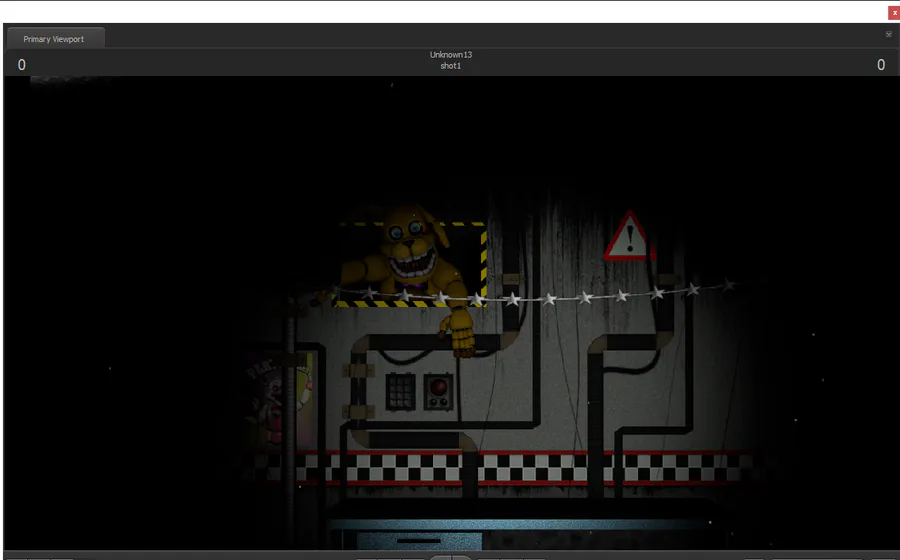Screen dimensions: 900x560
Task: Click the Unknown13 session name label
Action: 451,55
